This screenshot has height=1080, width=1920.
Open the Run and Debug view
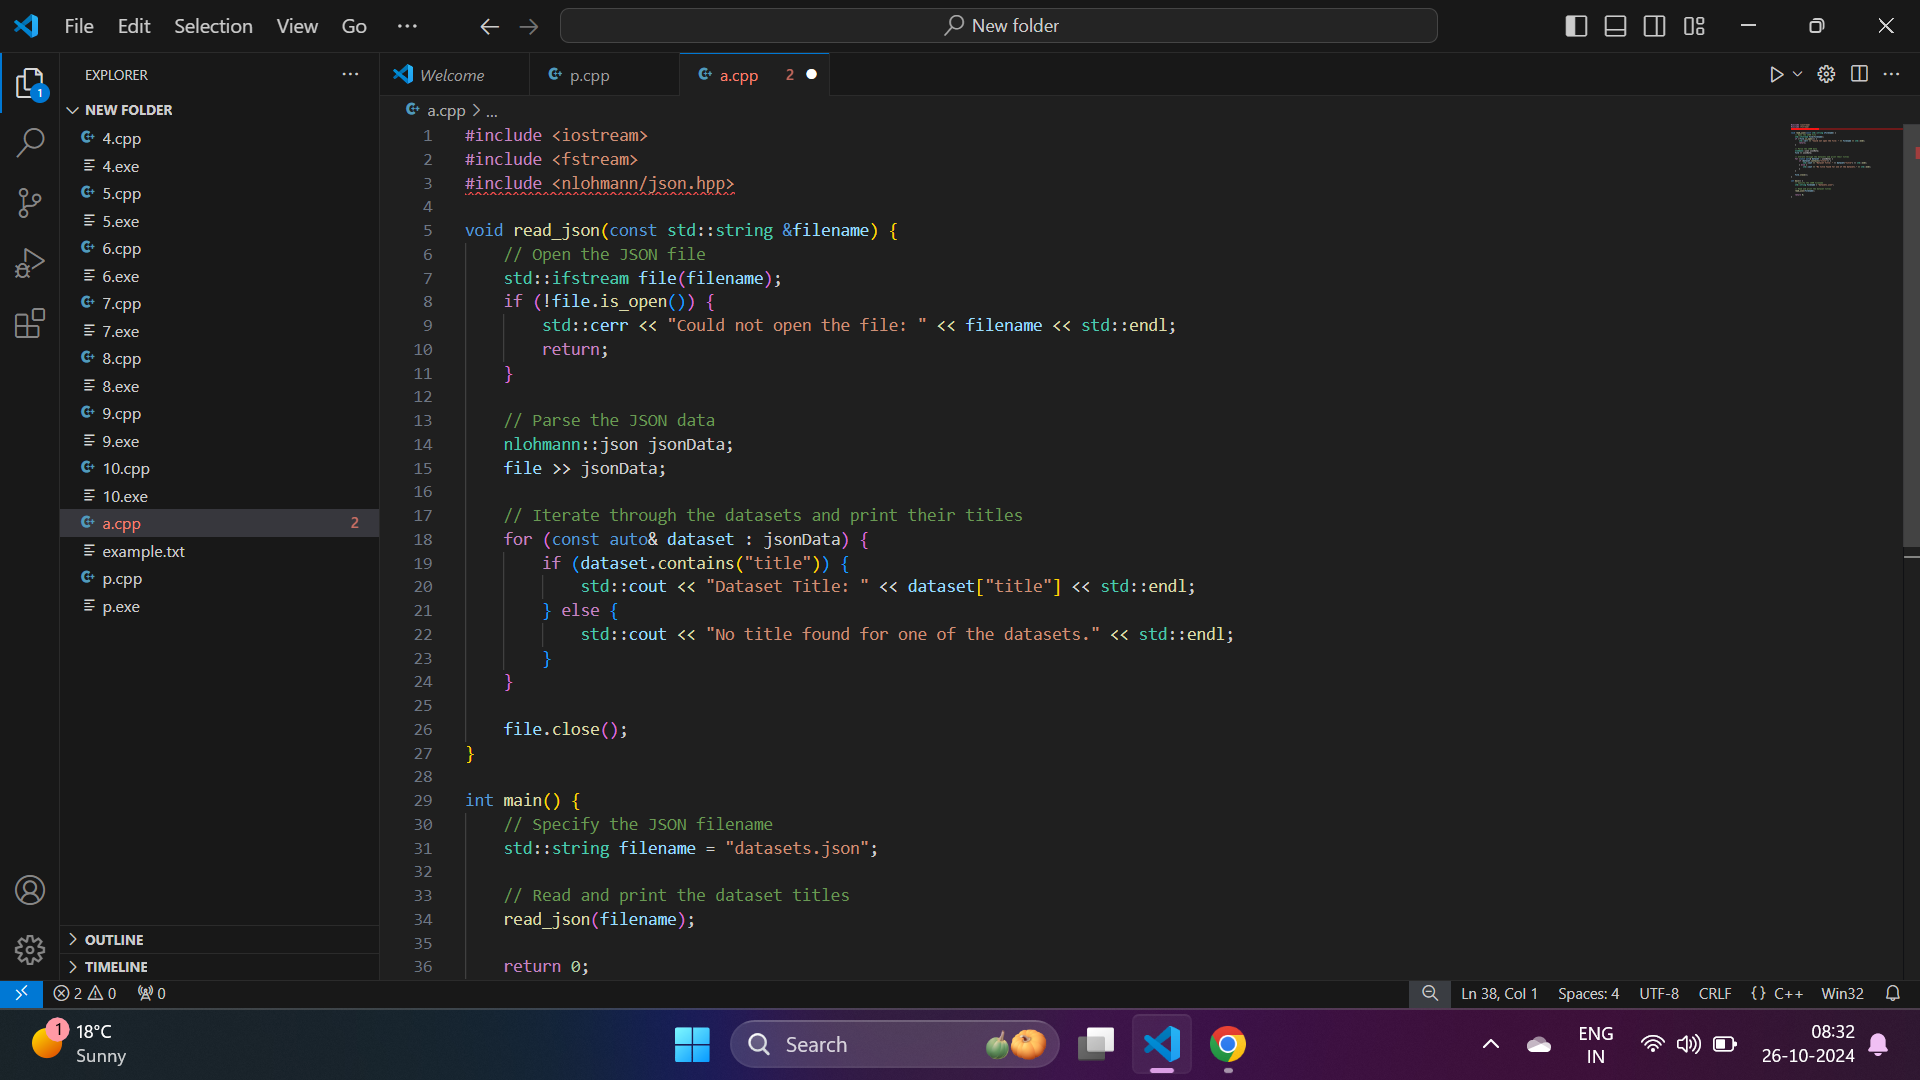30,263
